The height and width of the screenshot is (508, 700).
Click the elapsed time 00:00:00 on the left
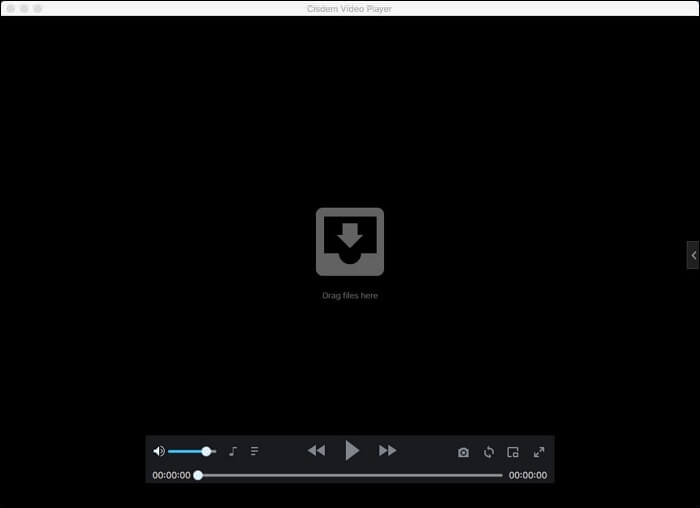[x=171, y=476]
